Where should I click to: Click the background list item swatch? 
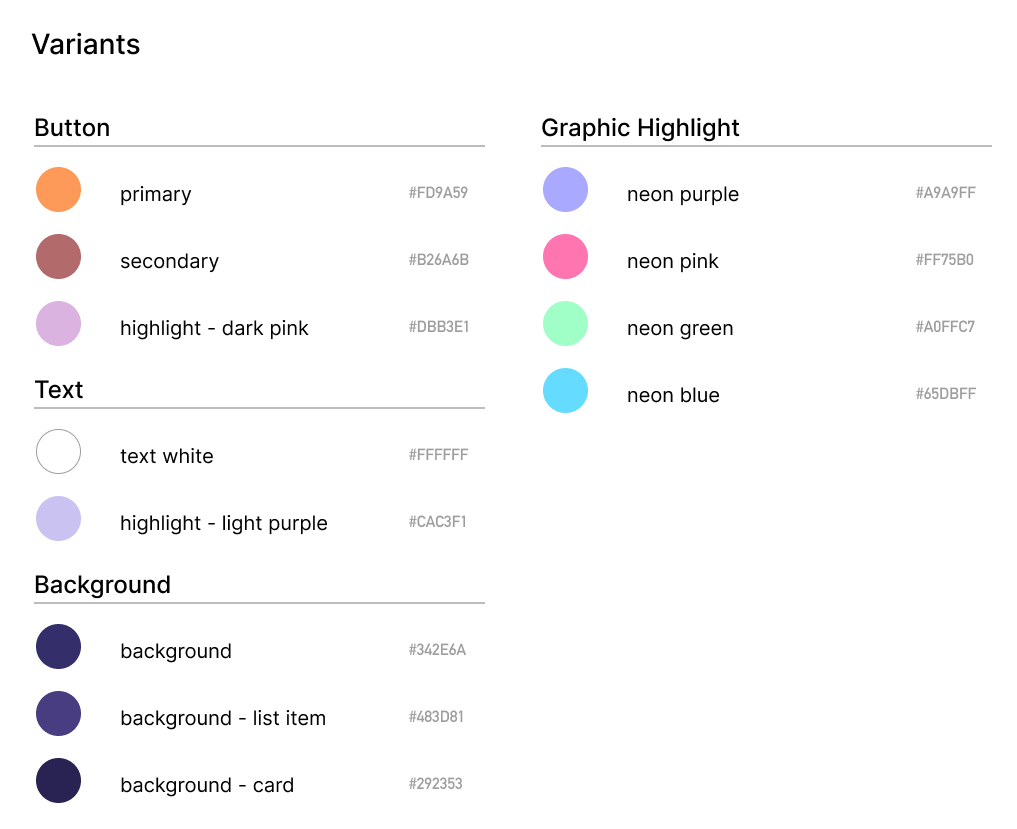[58, 714]
